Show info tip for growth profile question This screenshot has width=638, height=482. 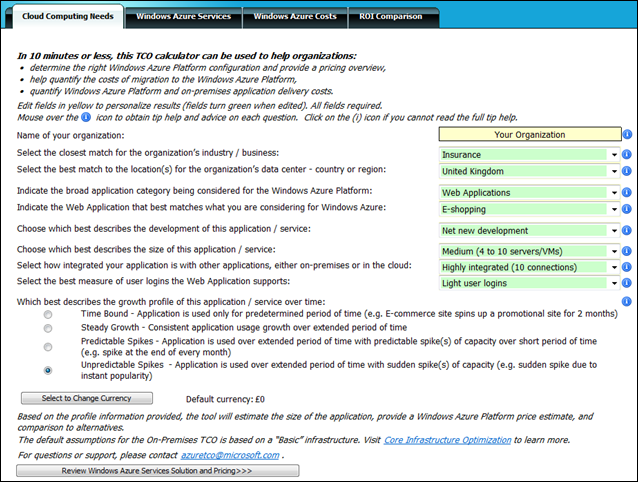click(x=627, y=302)
